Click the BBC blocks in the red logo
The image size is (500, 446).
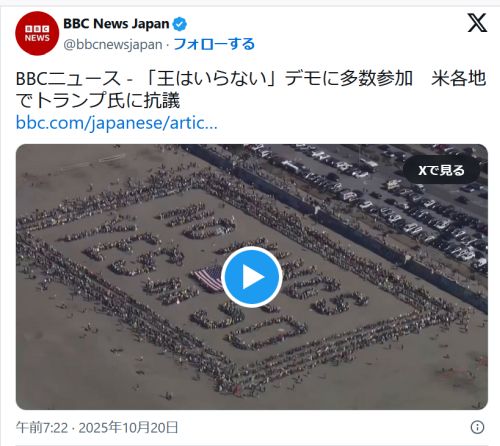tap(37, 29)
